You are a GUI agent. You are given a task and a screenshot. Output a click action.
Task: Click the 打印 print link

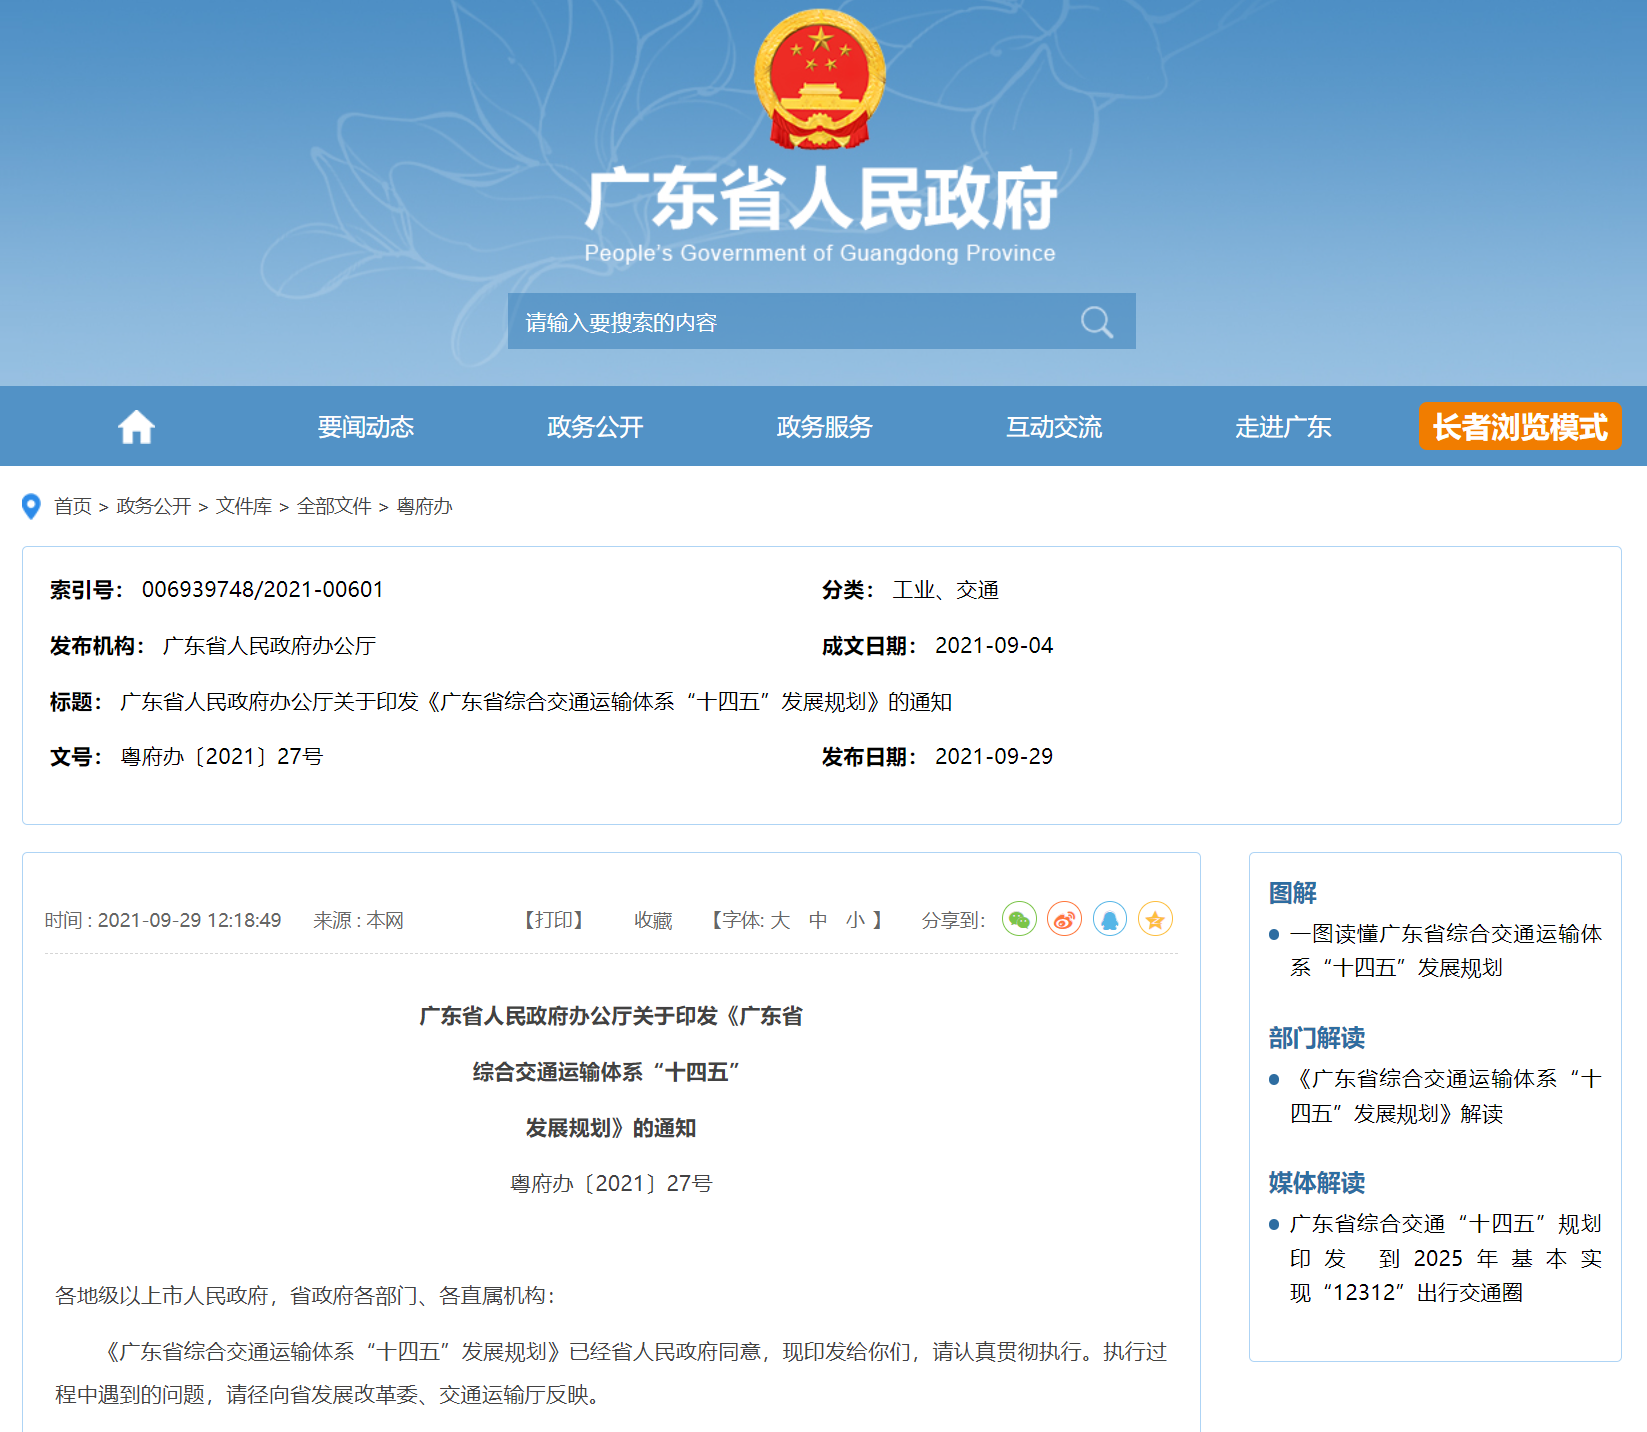tap(554, 920)
